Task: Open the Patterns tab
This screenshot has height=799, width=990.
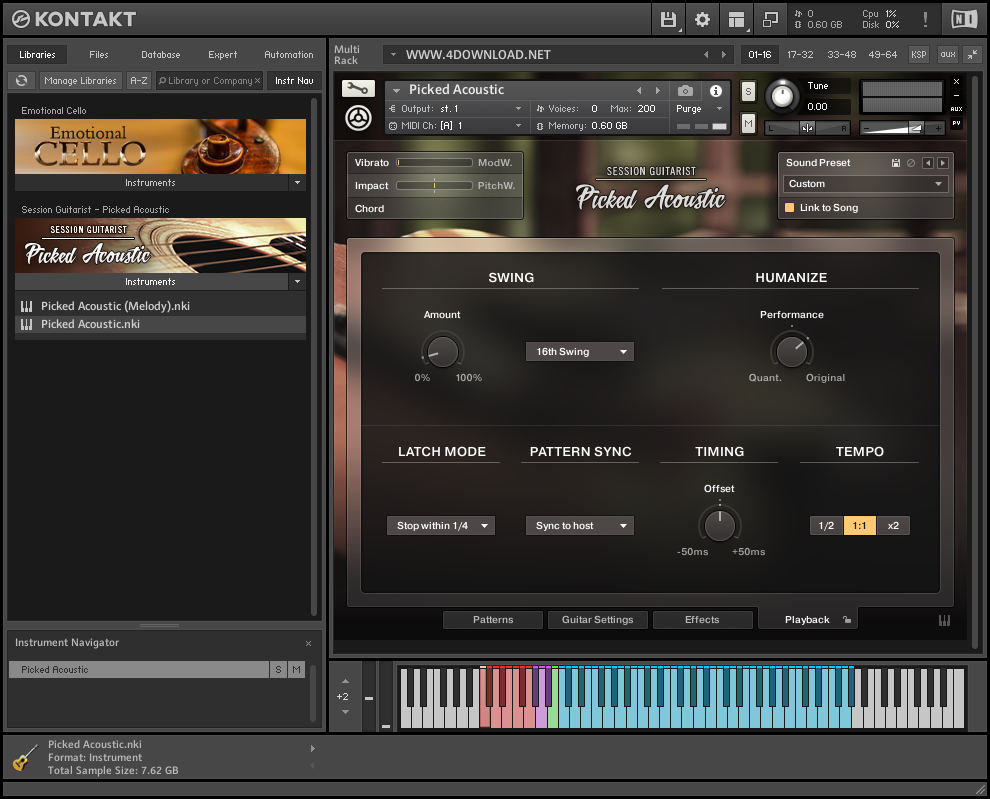Action: click(493, 620)
